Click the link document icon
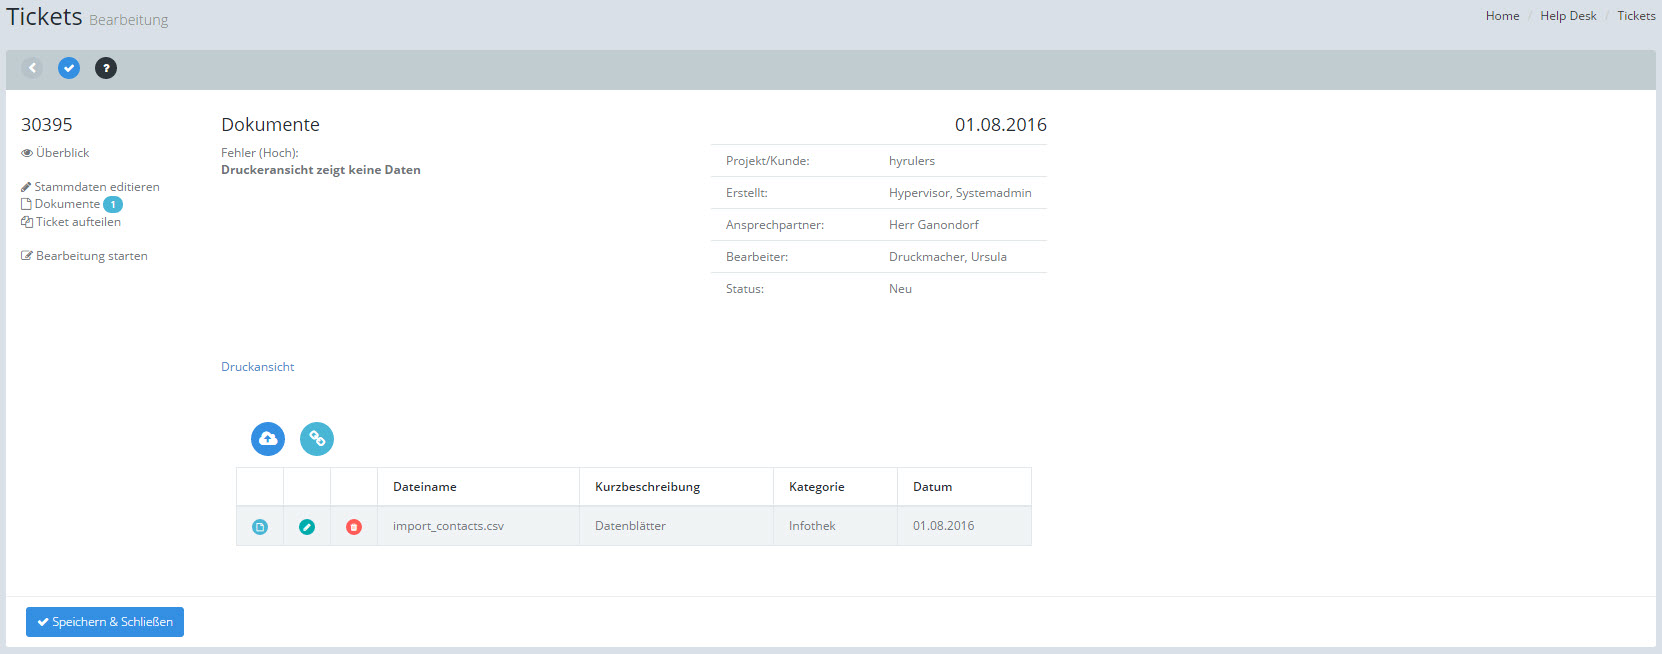 [317, 439]
